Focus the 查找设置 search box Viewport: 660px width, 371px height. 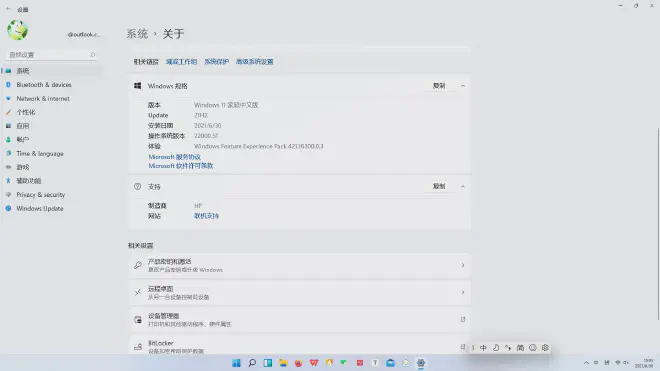point(51,55)
